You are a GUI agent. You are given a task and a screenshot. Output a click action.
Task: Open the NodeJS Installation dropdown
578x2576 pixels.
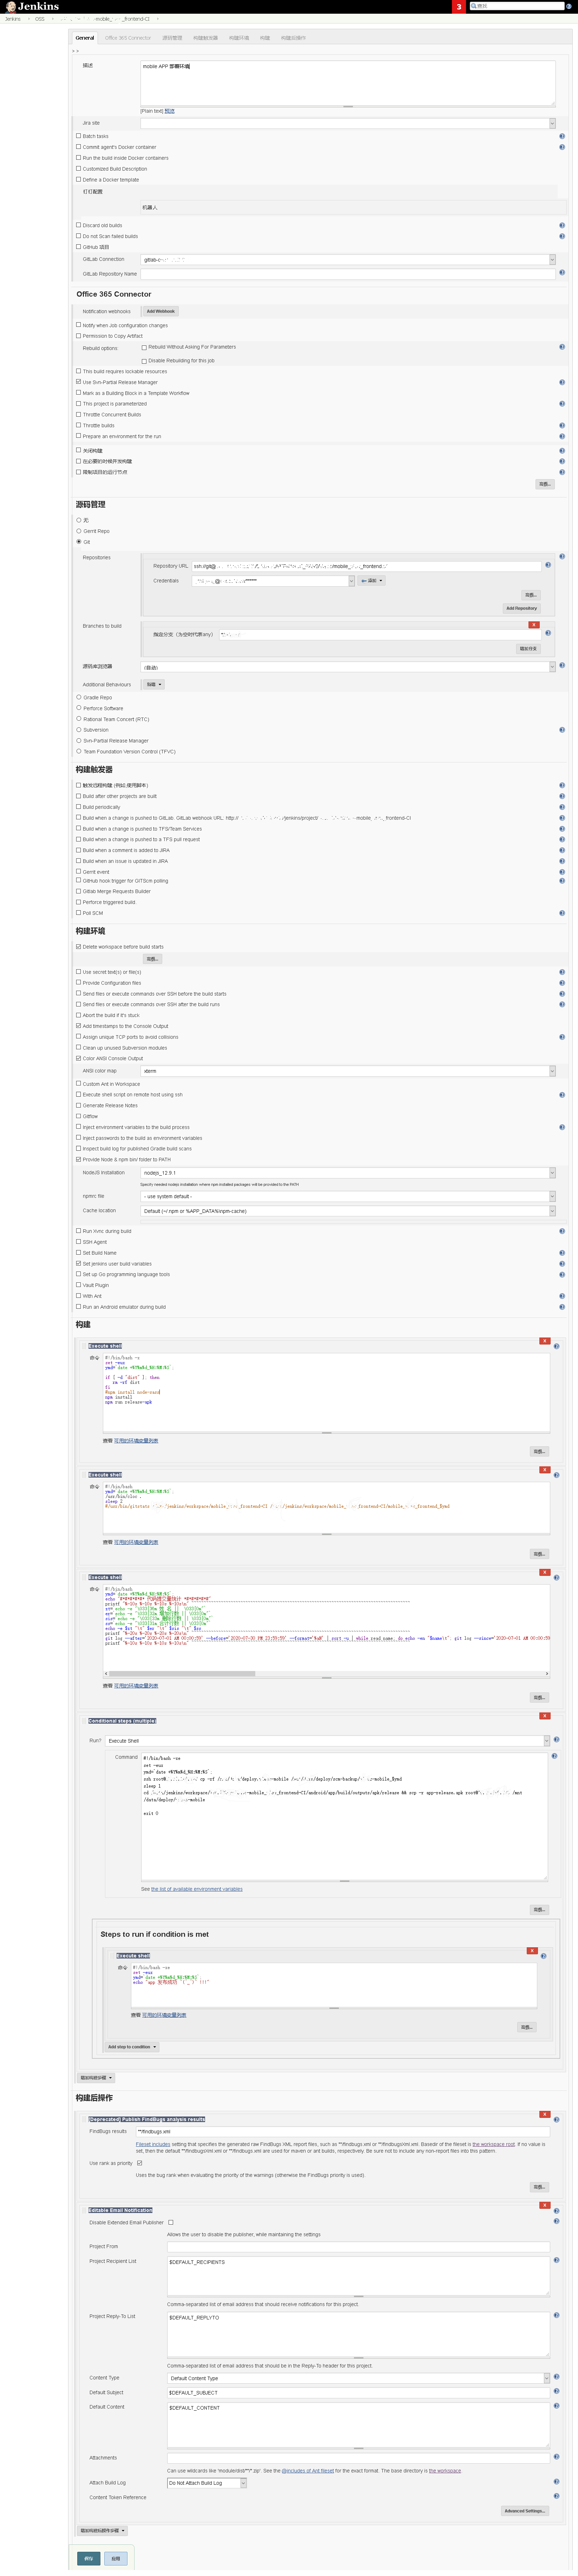click(x=348, y=1173)
